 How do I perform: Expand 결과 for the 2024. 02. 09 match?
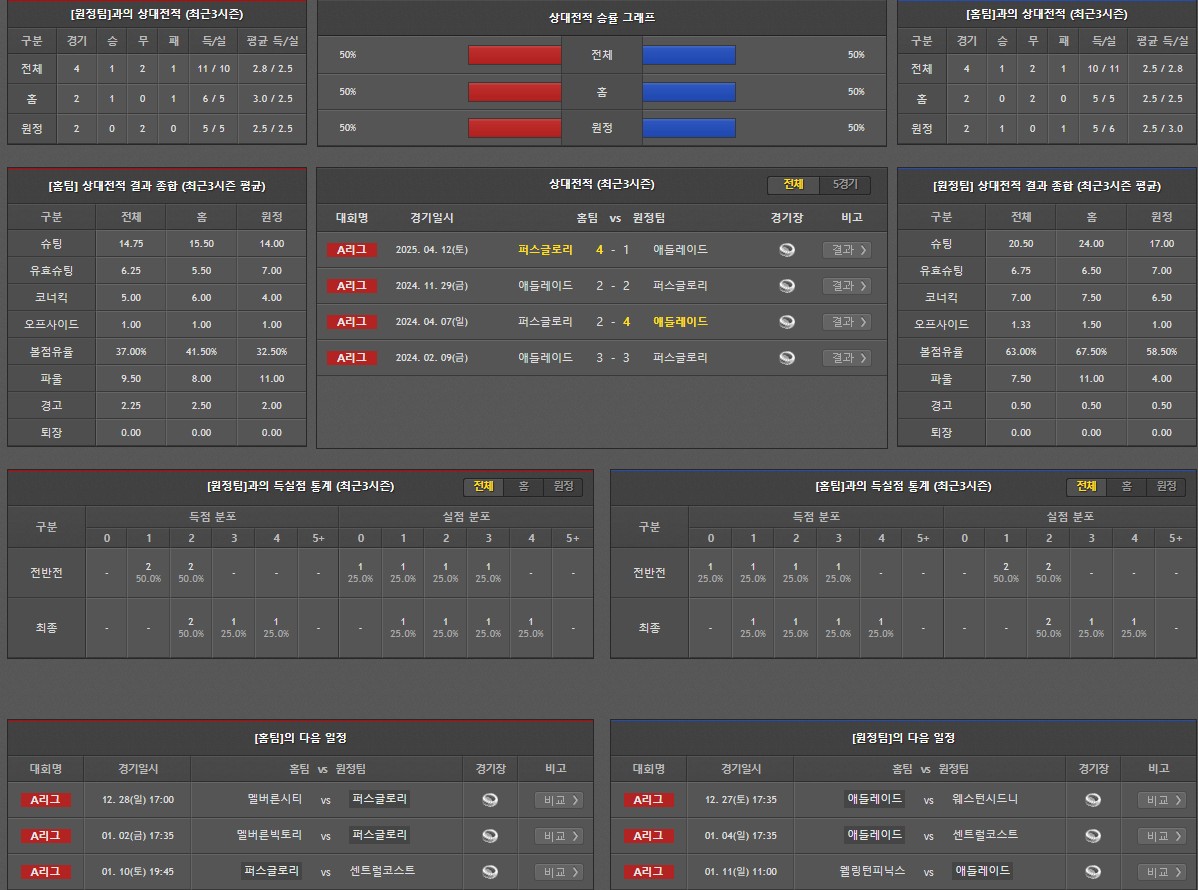pos(846,358)
